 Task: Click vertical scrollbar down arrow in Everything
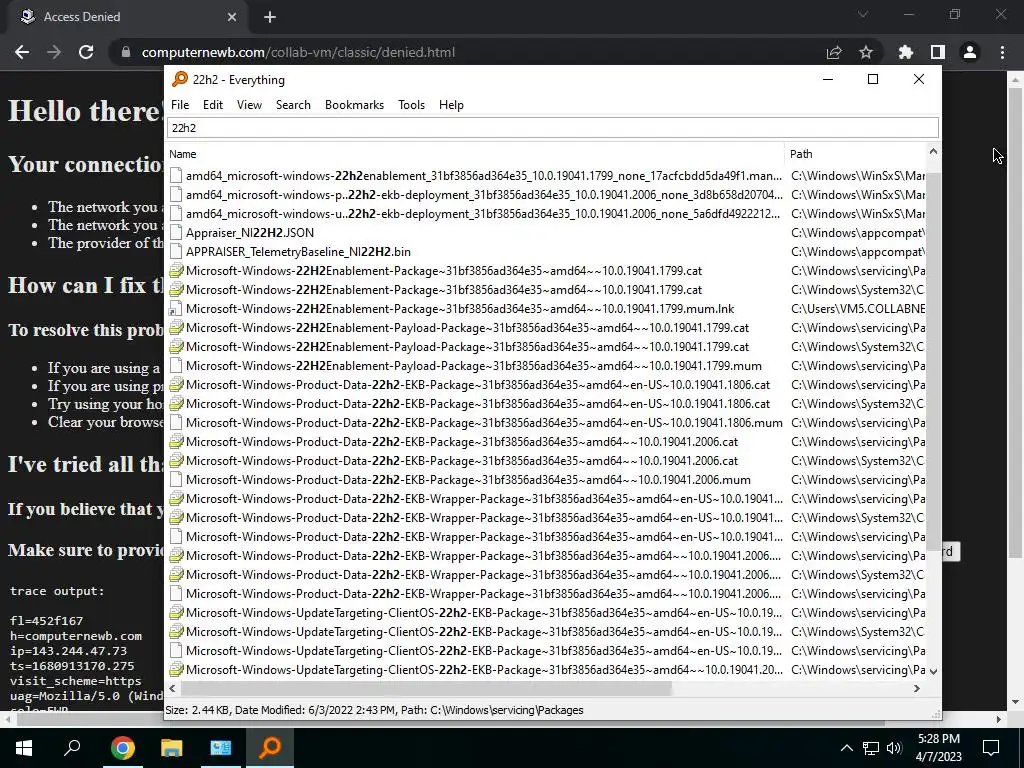(x=933, y=671)
